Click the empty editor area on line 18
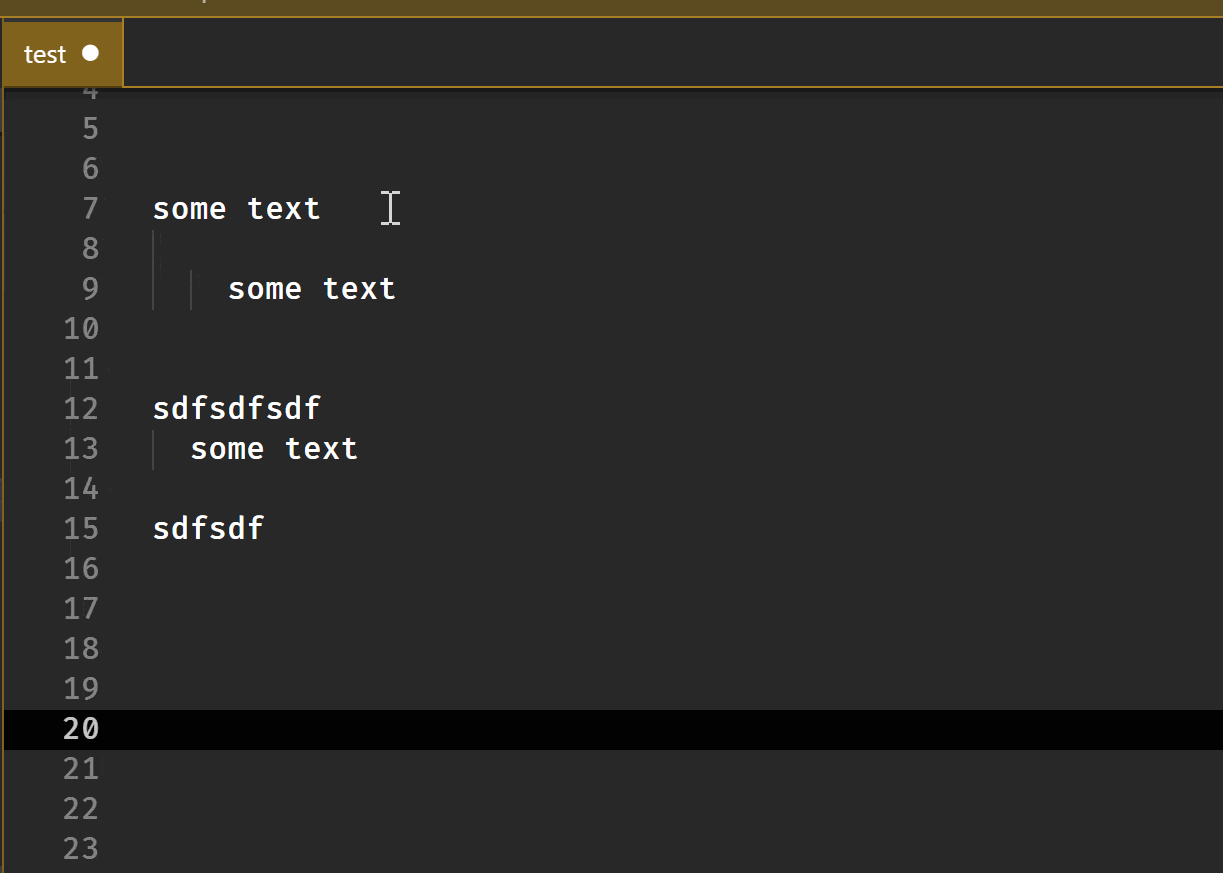This screenshot has width=1223, height=873. point(600,649)
